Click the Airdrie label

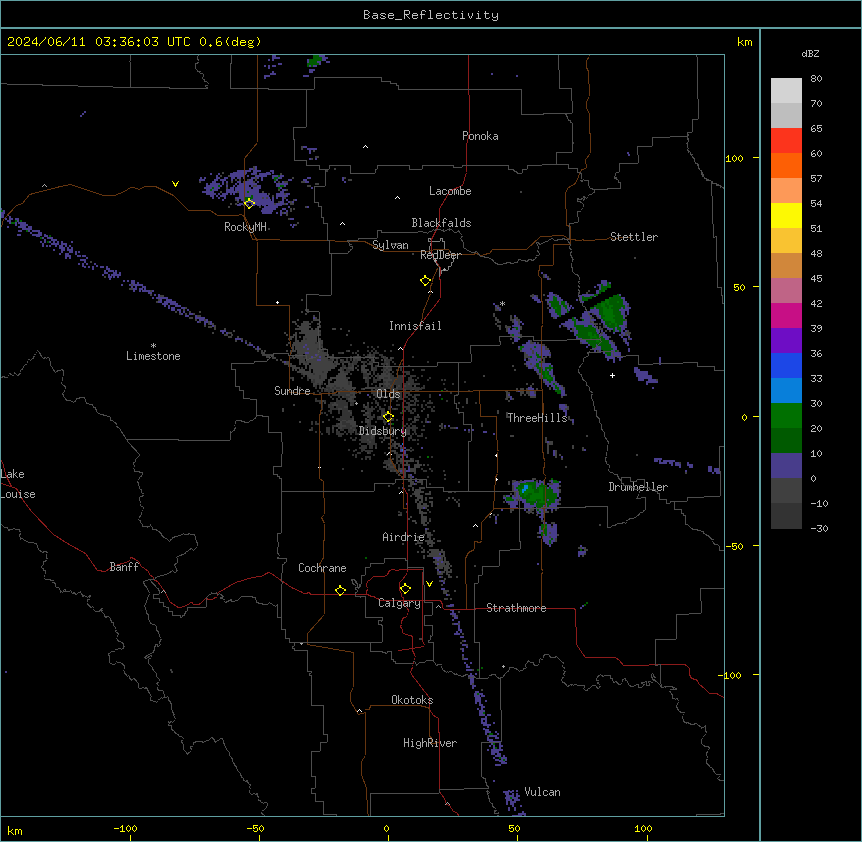point(403,537)
